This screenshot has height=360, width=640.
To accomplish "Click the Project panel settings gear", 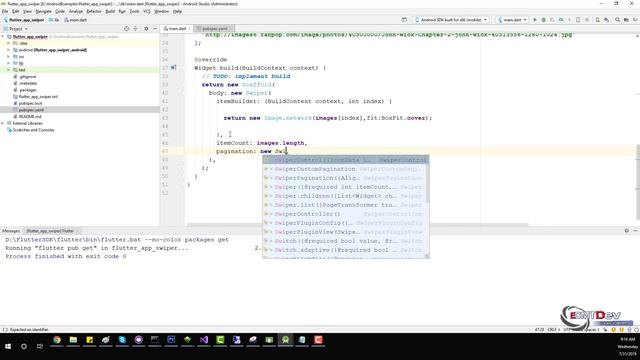I will 146,29.
